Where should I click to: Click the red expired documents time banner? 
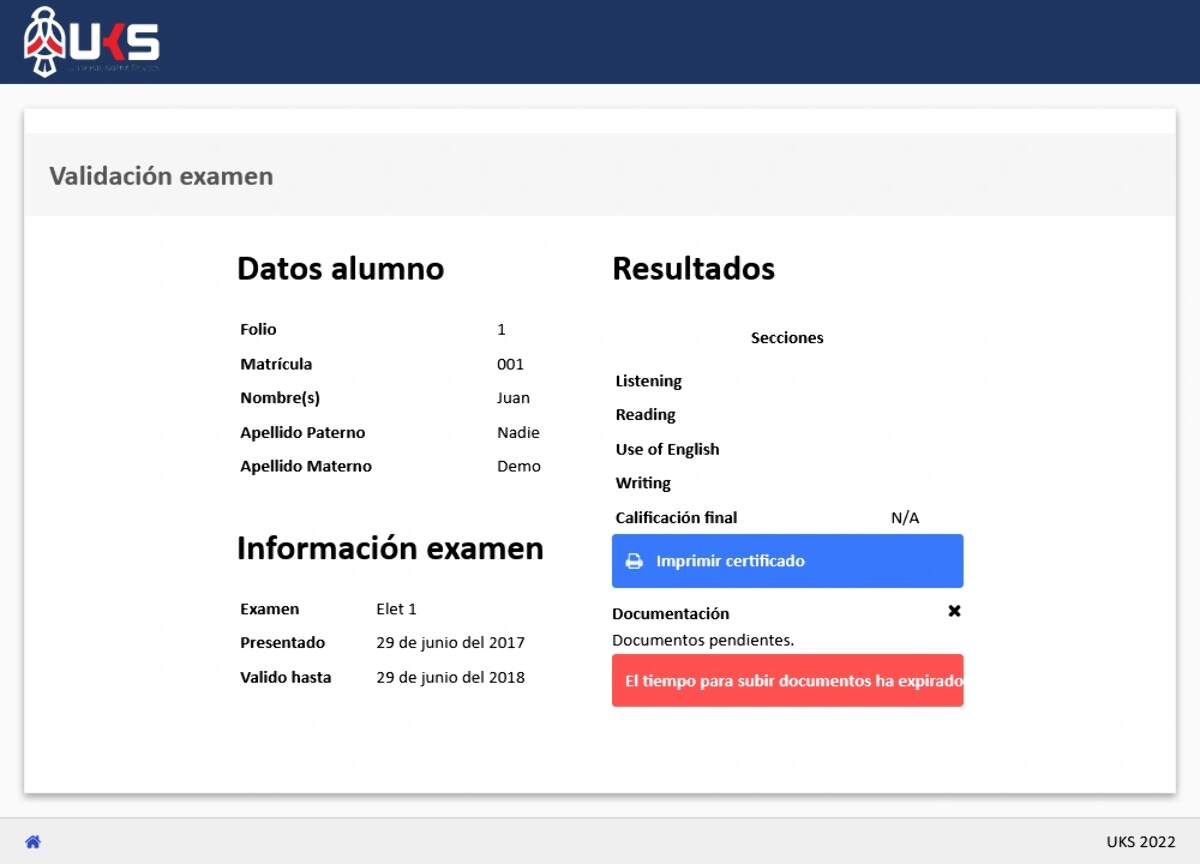click(x=788, y=681)
